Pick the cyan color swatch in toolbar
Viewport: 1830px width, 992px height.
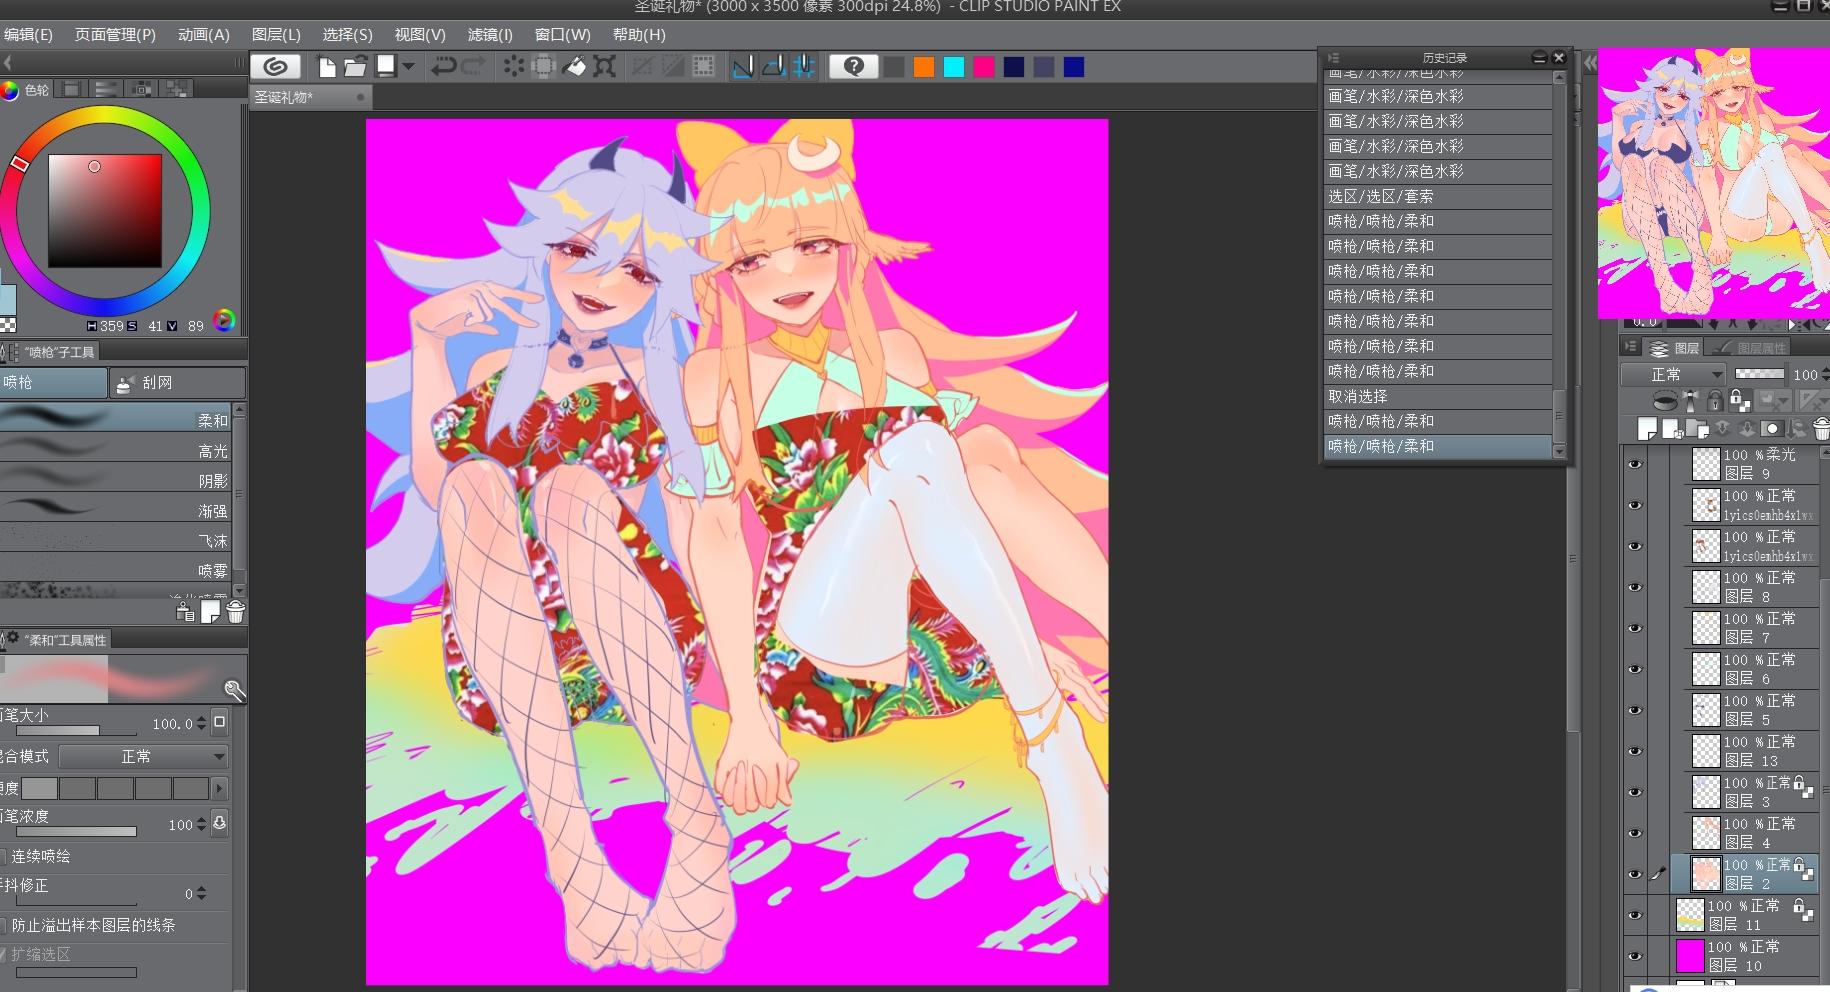(954, 67)
